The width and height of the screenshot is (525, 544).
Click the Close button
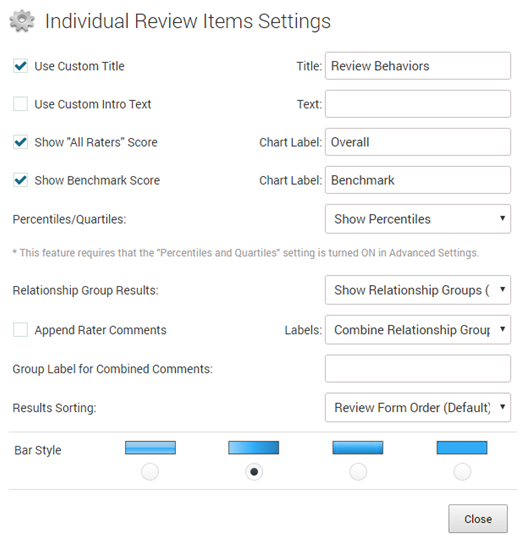pos(478,519)
